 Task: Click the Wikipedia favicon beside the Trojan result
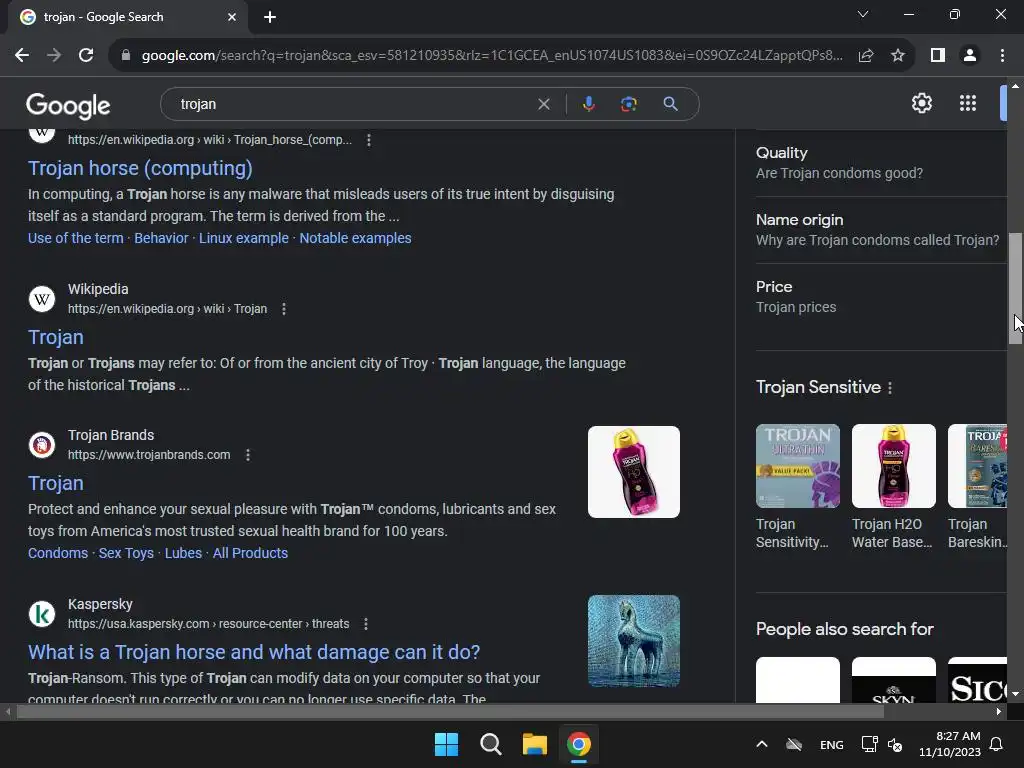click(x=42, y=299)
